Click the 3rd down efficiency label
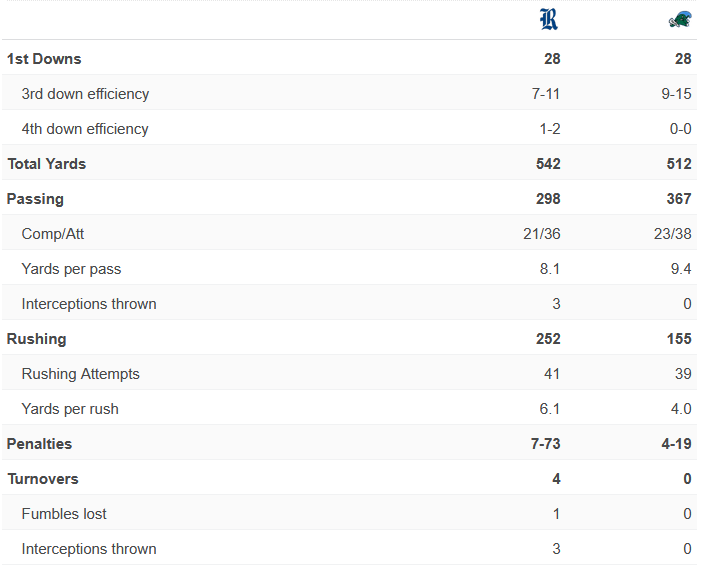 [85, 94]
